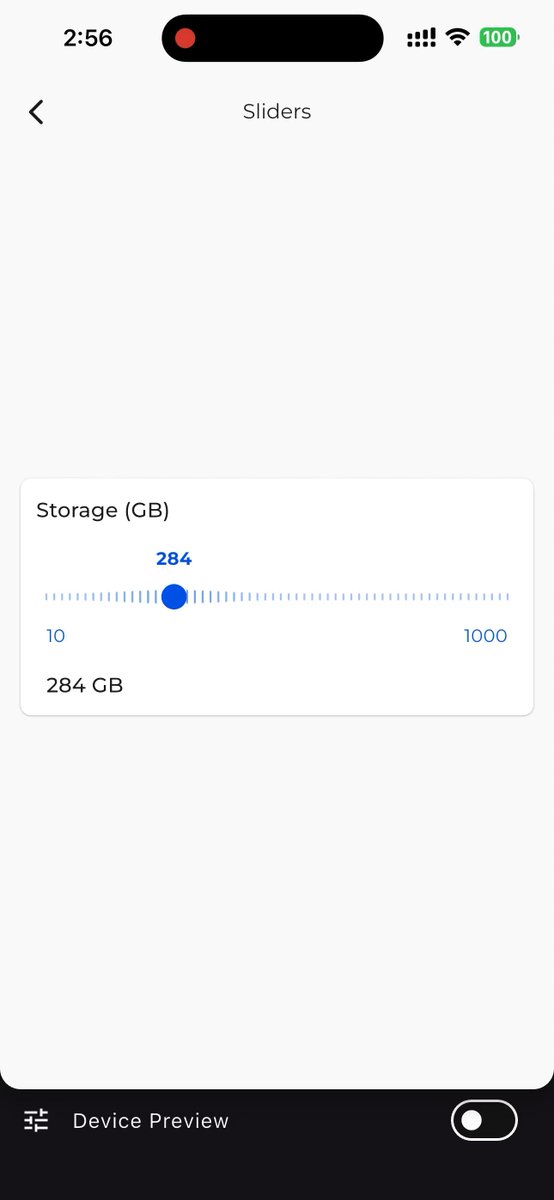The height and width of the screenshot is (1200, 554).
Task: Click the slider track midpoint
Action: click(x=277, y=597)
